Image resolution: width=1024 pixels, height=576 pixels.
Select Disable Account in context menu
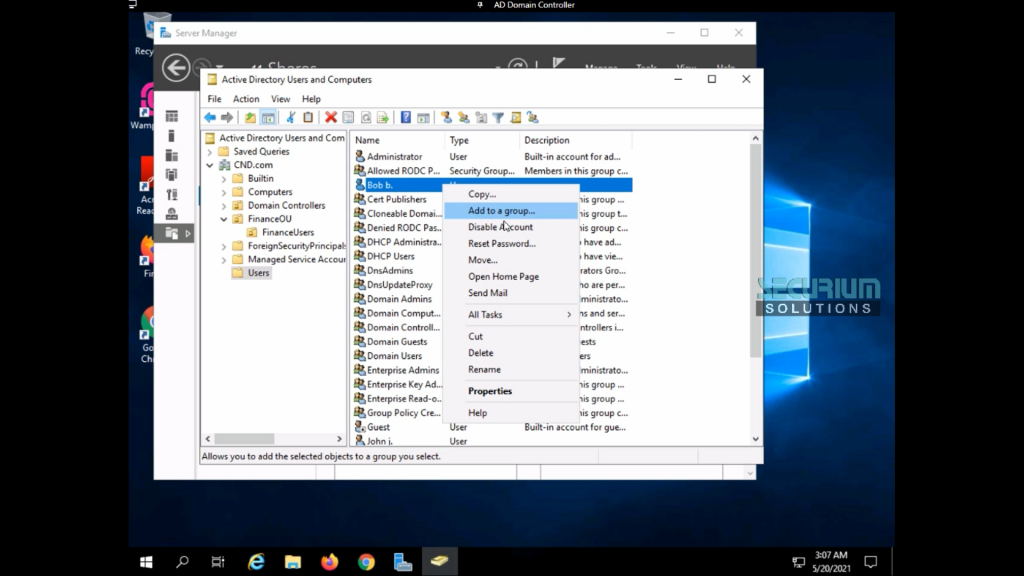coord(511,227)
